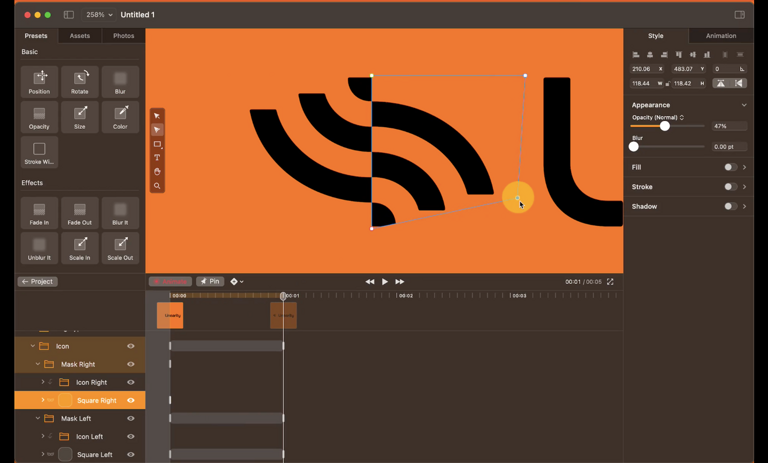Collapse the Mask Right folder
Screen dimensions: 768x463
(x=38, y=365)
